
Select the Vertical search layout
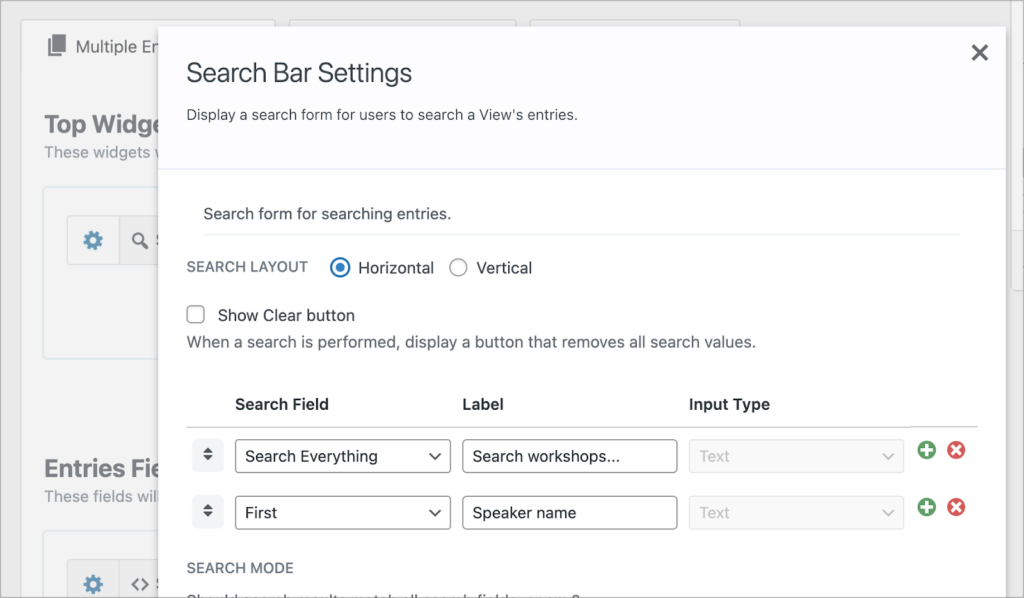pyautogui.click(x=458, y=267)
